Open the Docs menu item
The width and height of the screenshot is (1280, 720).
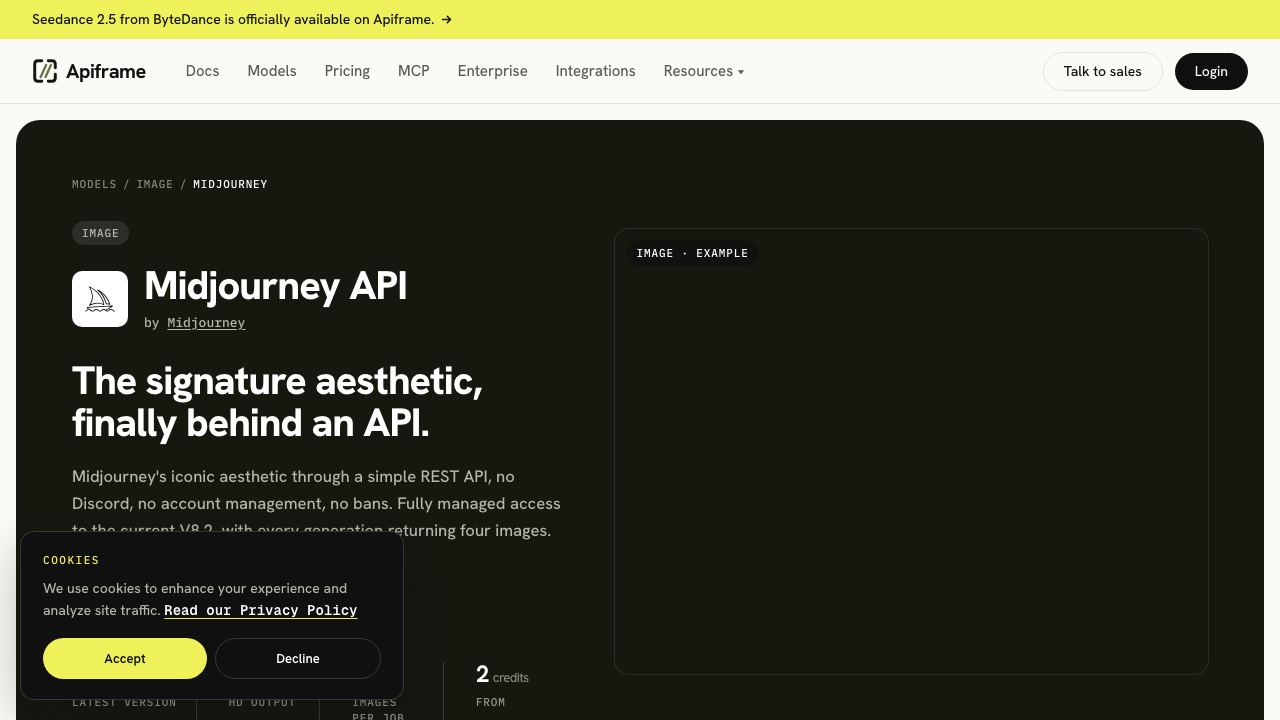pyautogui.click(x=202, y=71)
